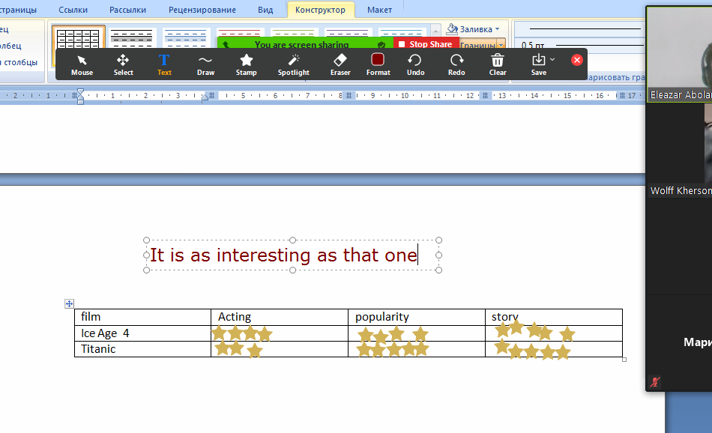This screenshot has height=433, width=712.
Task: Open the Format color options
Action: pos(378,64)
